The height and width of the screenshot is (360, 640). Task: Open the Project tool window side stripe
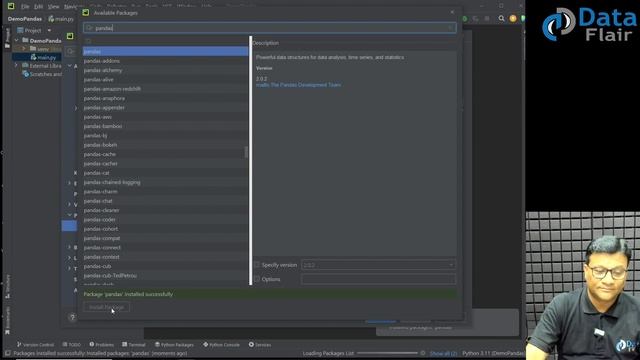(7, 38)
